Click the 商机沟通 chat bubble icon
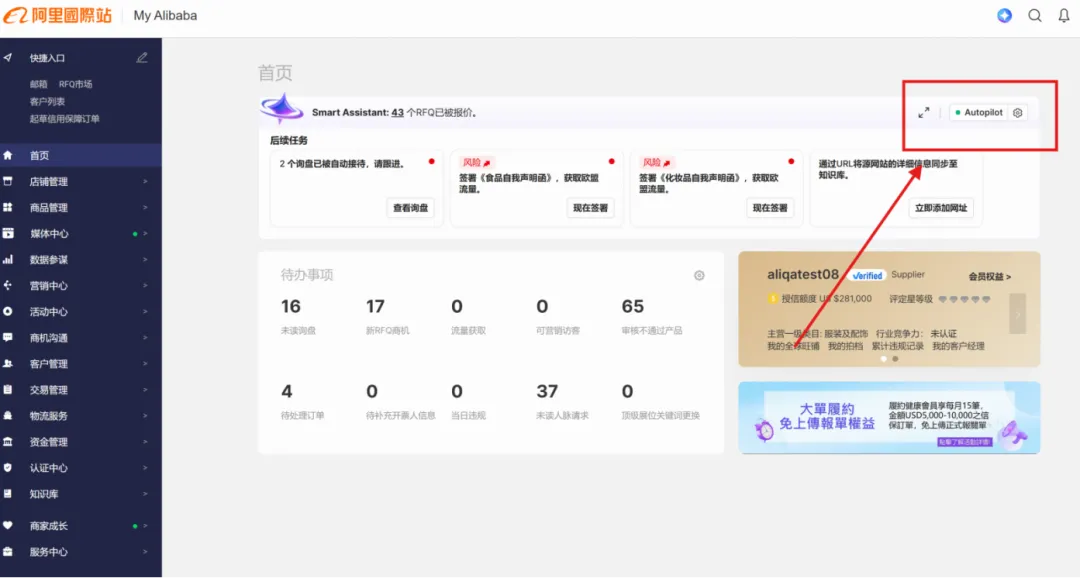The image size is (1080, 578). tap(8, 338)
